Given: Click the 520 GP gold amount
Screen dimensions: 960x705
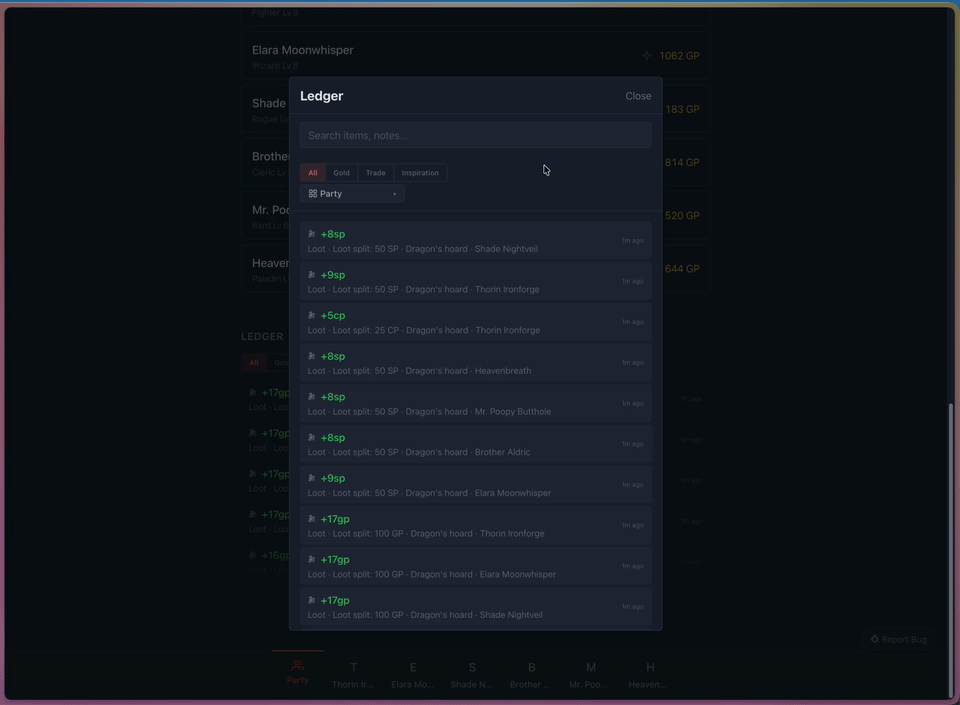Looking at the screenshot, I should [682, 215].
